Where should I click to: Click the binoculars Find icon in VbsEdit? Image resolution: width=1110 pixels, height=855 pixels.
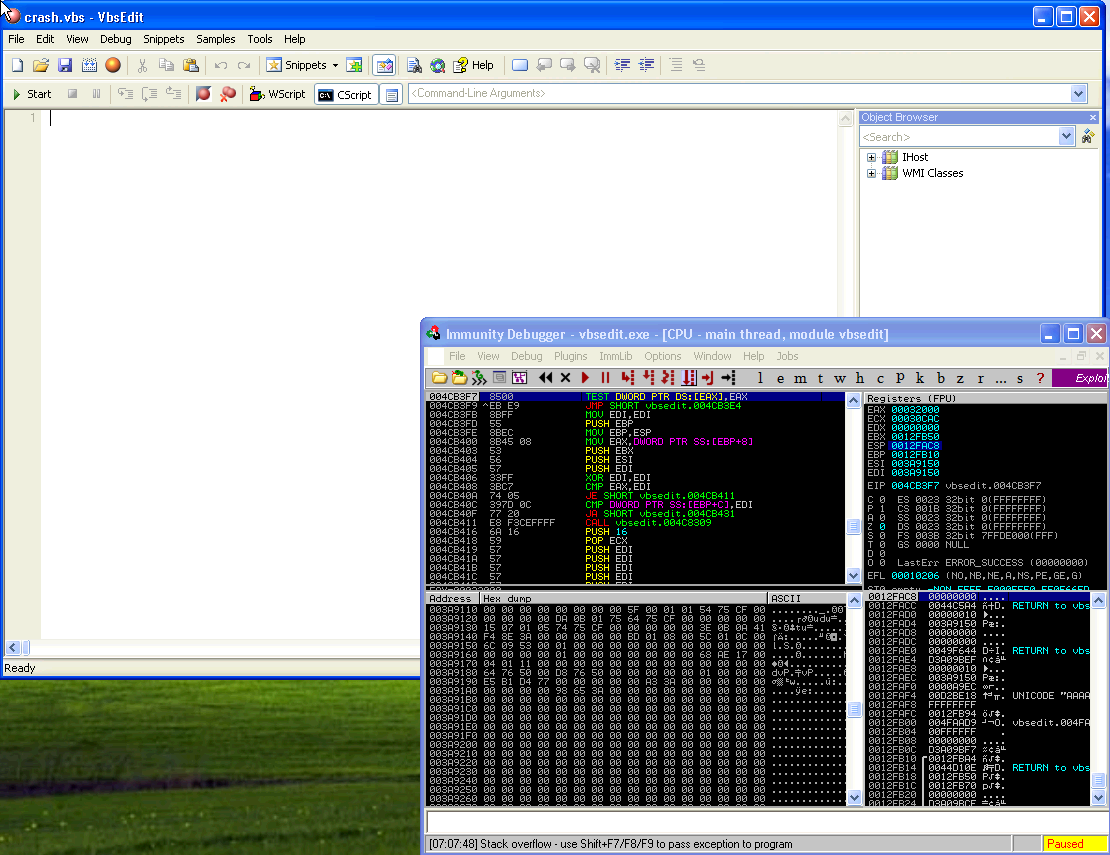click(414, 65)
